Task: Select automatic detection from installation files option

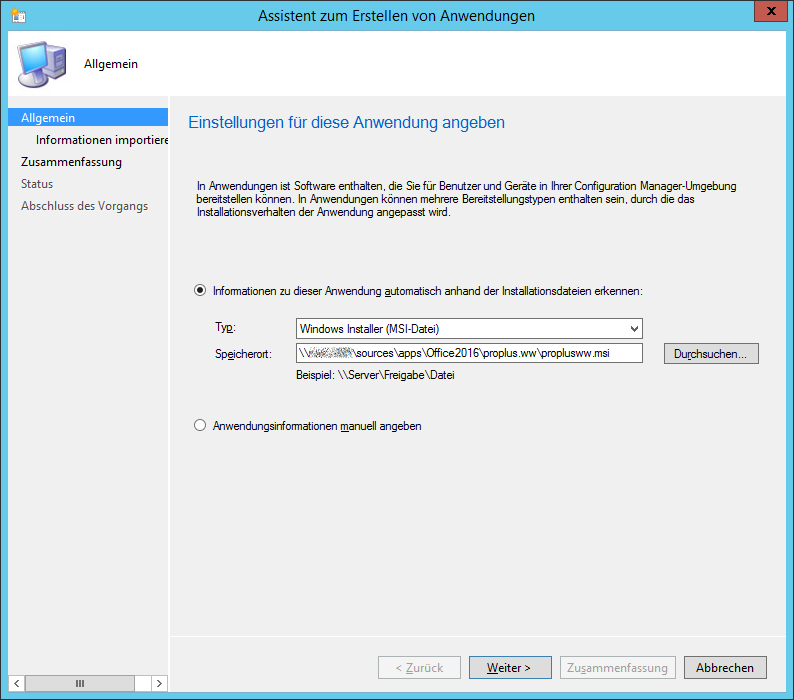Action: pyautogui.click(x=199, y=290)
